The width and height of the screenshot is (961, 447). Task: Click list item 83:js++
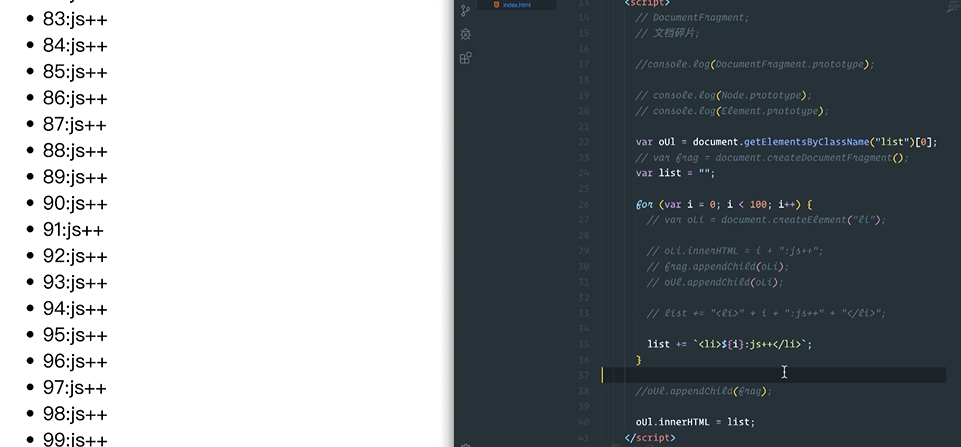point(75,19)
